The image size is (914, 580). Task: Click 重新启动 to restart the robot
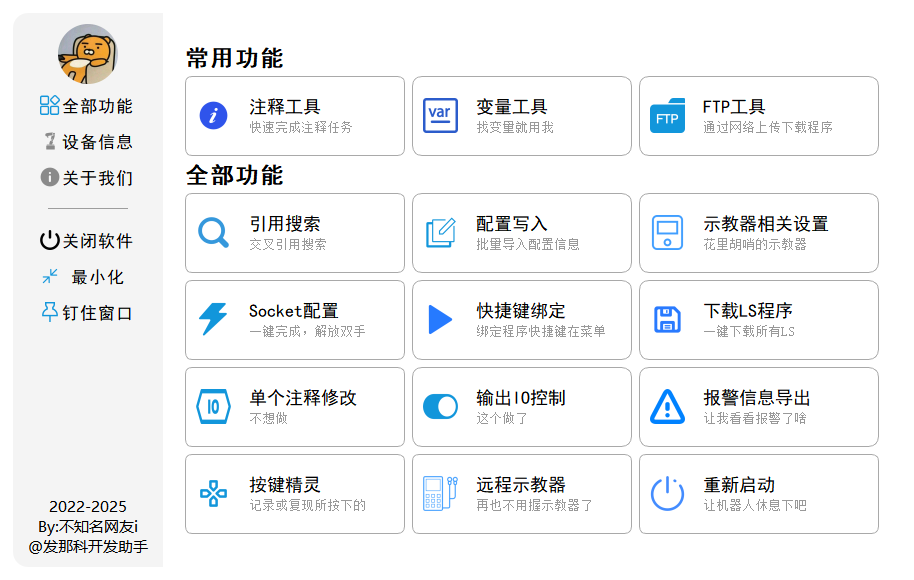click(x=748, y=494)
